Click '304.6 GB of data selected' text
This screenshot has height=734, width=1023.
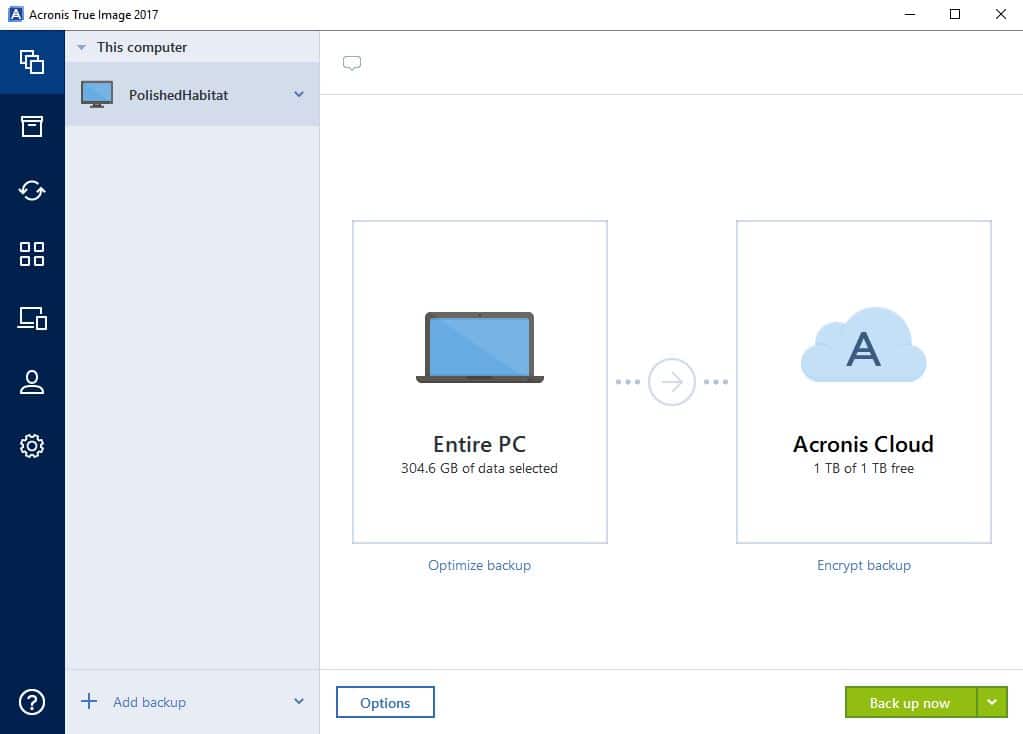(480, 468)
